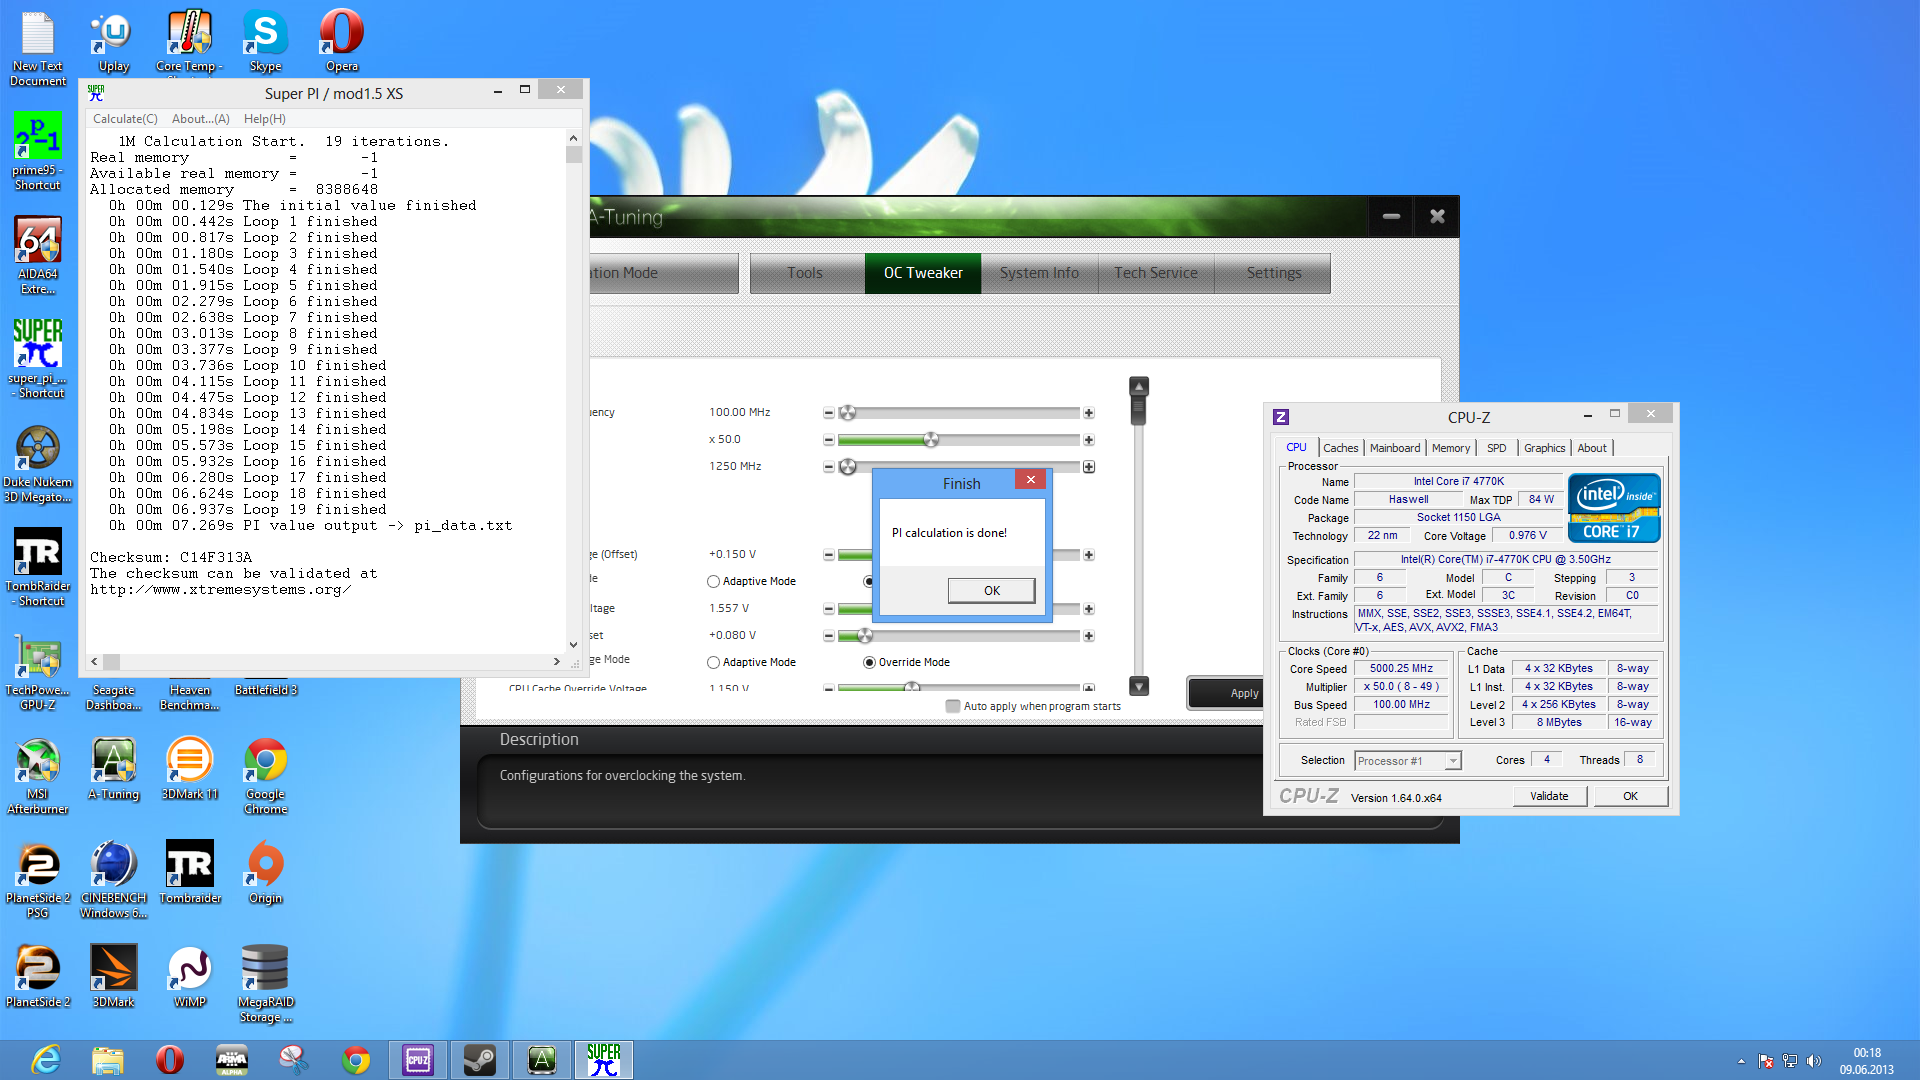Image resolution: width=1920 pixels, height=1080 pixels.
Task: Click the A-Tuning list scroll-up arrow
Action: [1138, 386]
